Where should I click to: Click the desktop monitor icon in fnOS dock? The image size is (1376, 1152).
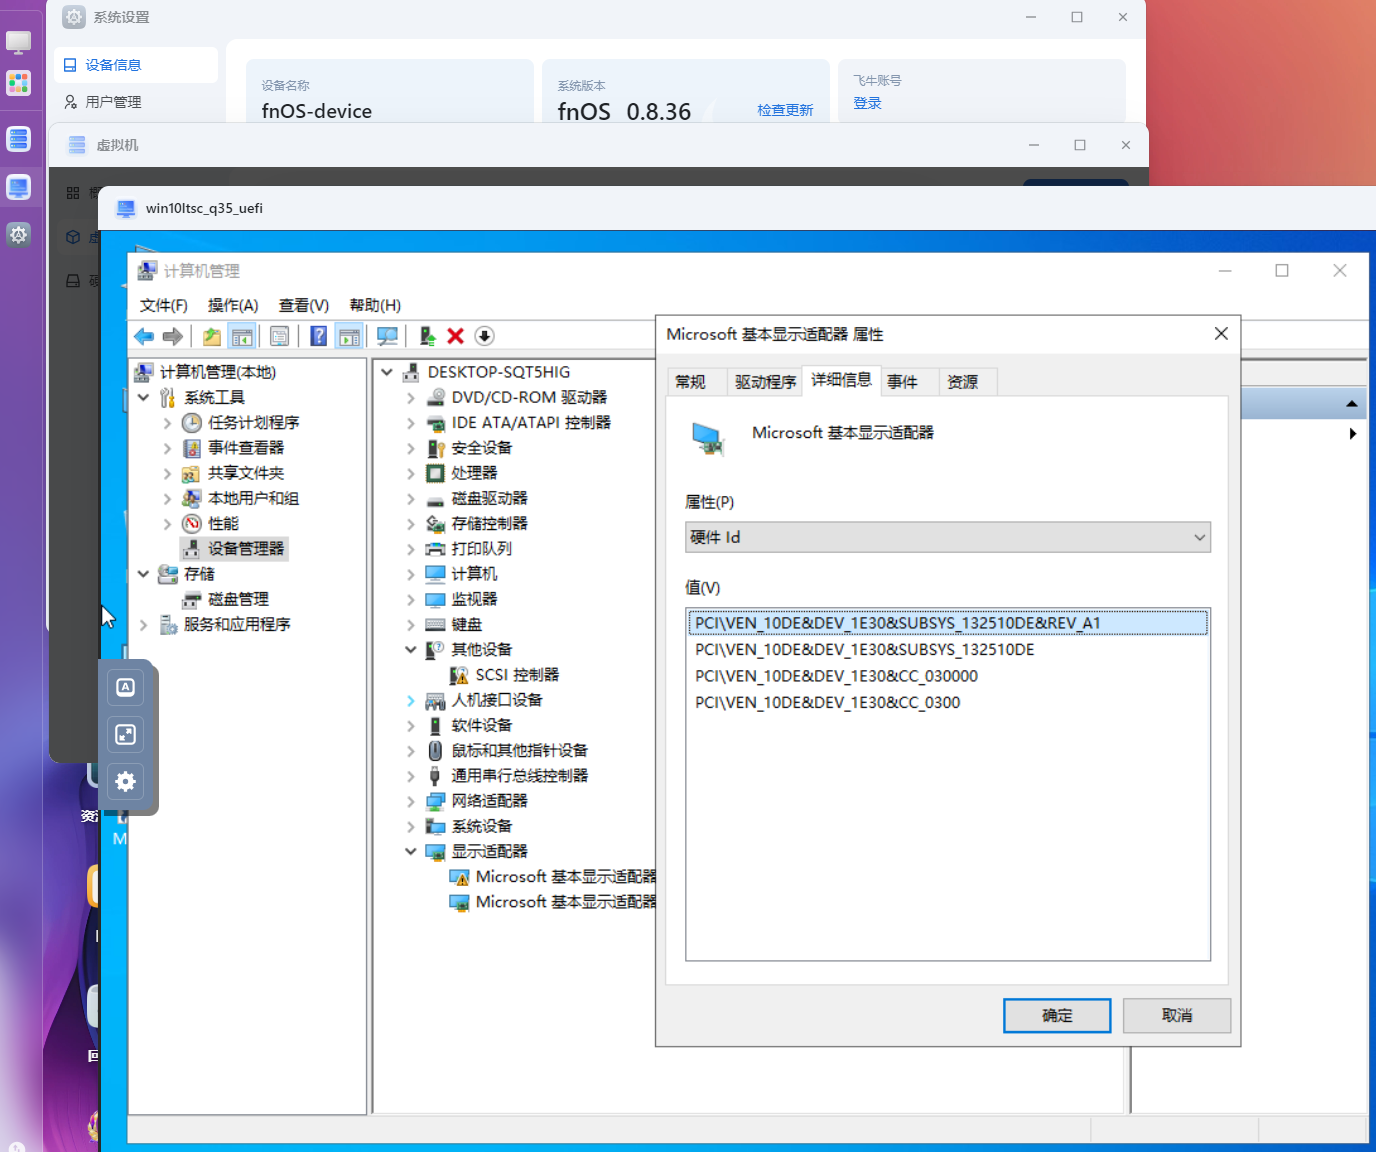pyautogui.click(x=19, y=42)
